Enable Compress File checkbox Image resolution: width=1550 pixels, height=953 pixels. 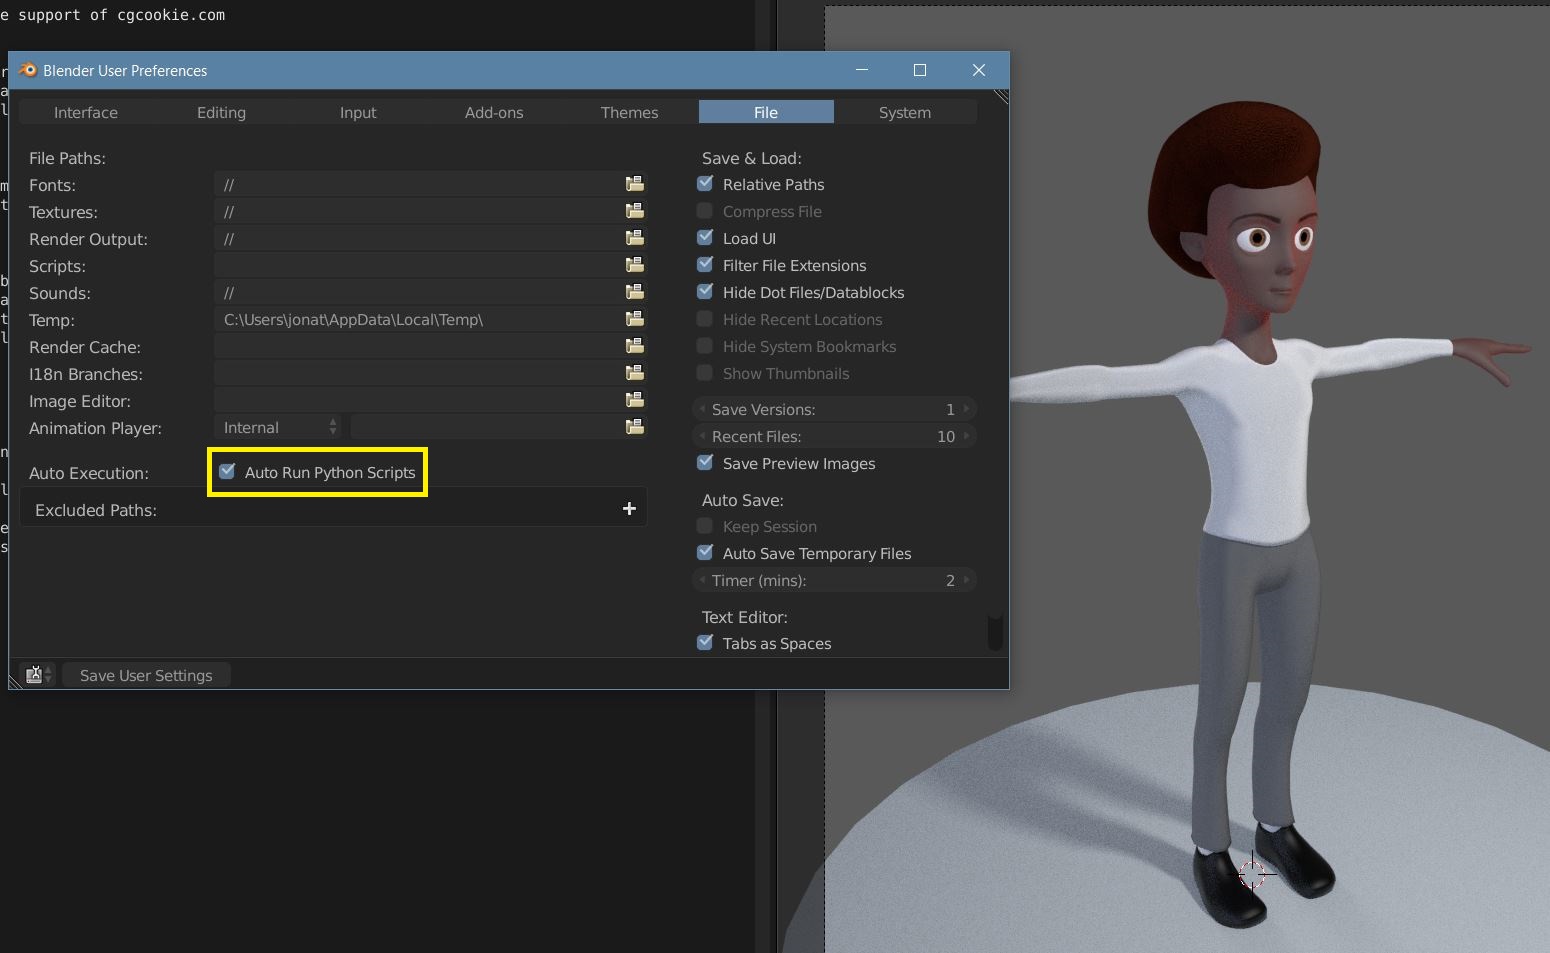coord(705,210)
